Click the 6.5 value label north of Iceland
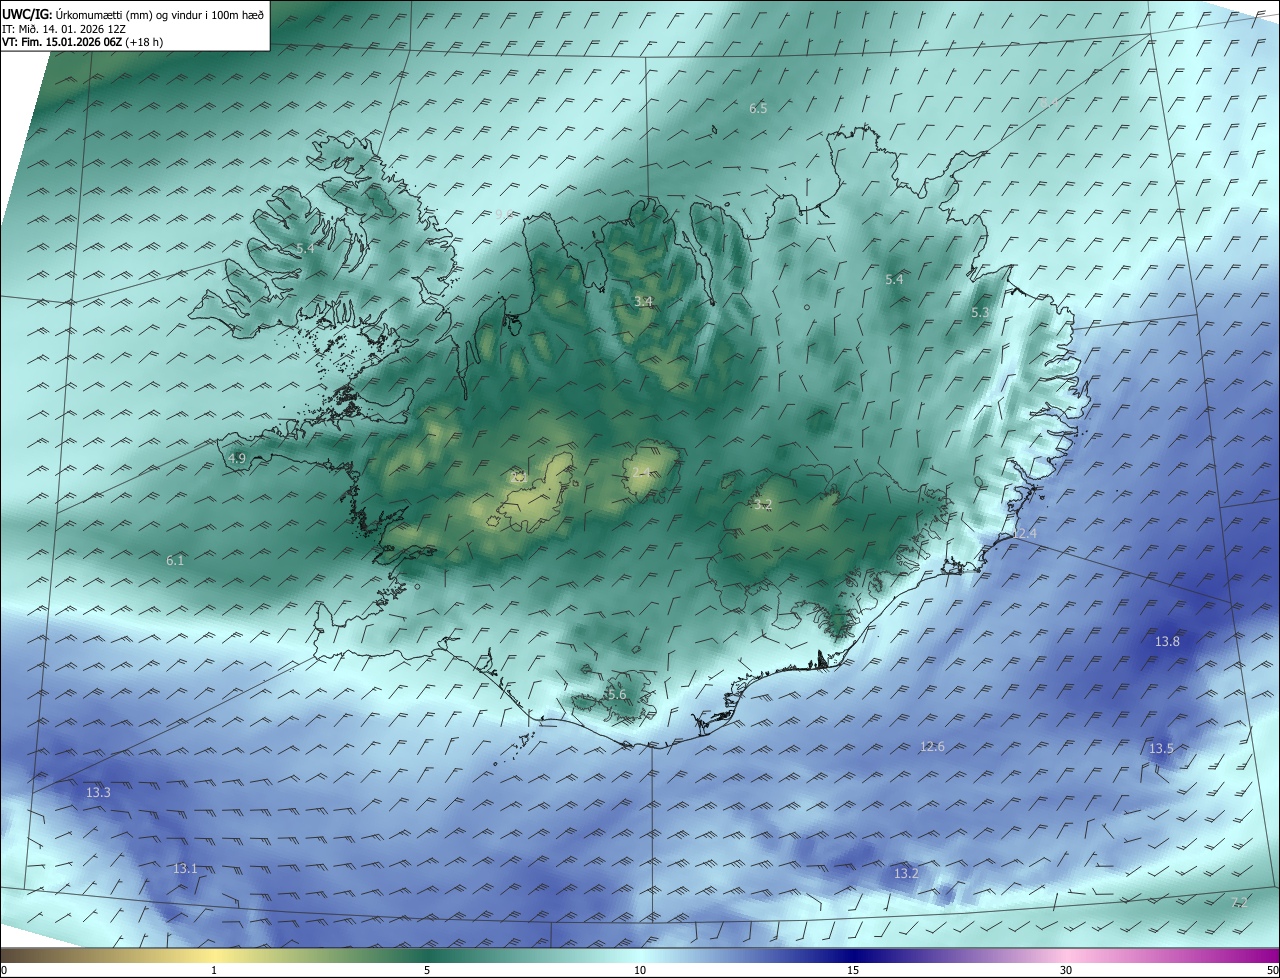 (758, 108)
